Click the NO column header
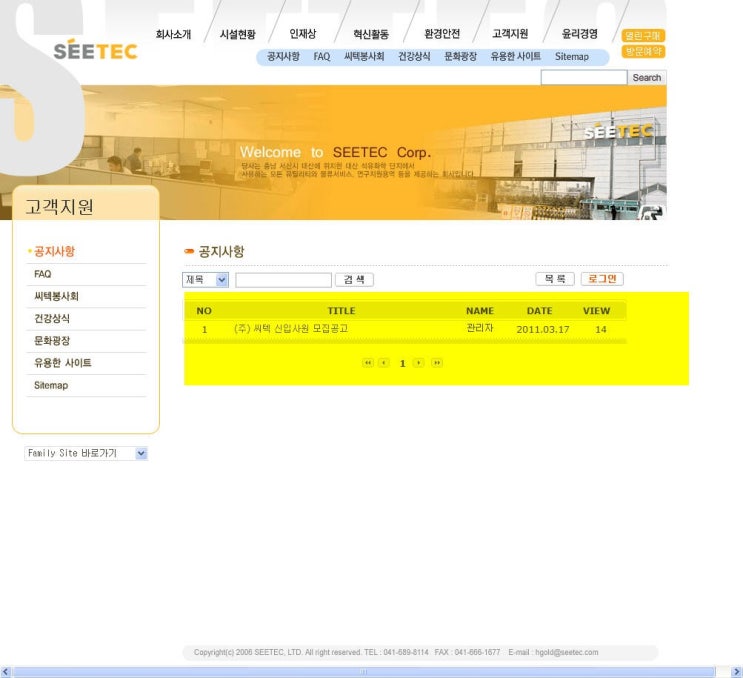Screen dimensions: 743x678 204,311
